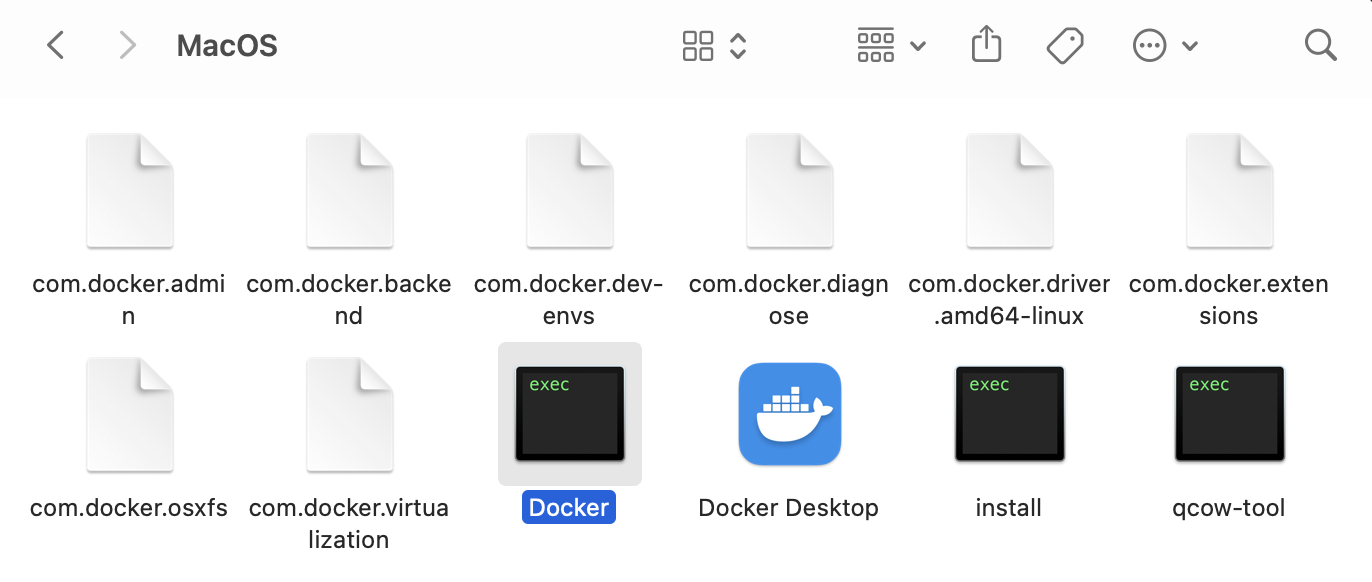This screenshot has width=1372, height=582.
Task: Select the com.docker.admin file icon
Action: pos(129,191)
